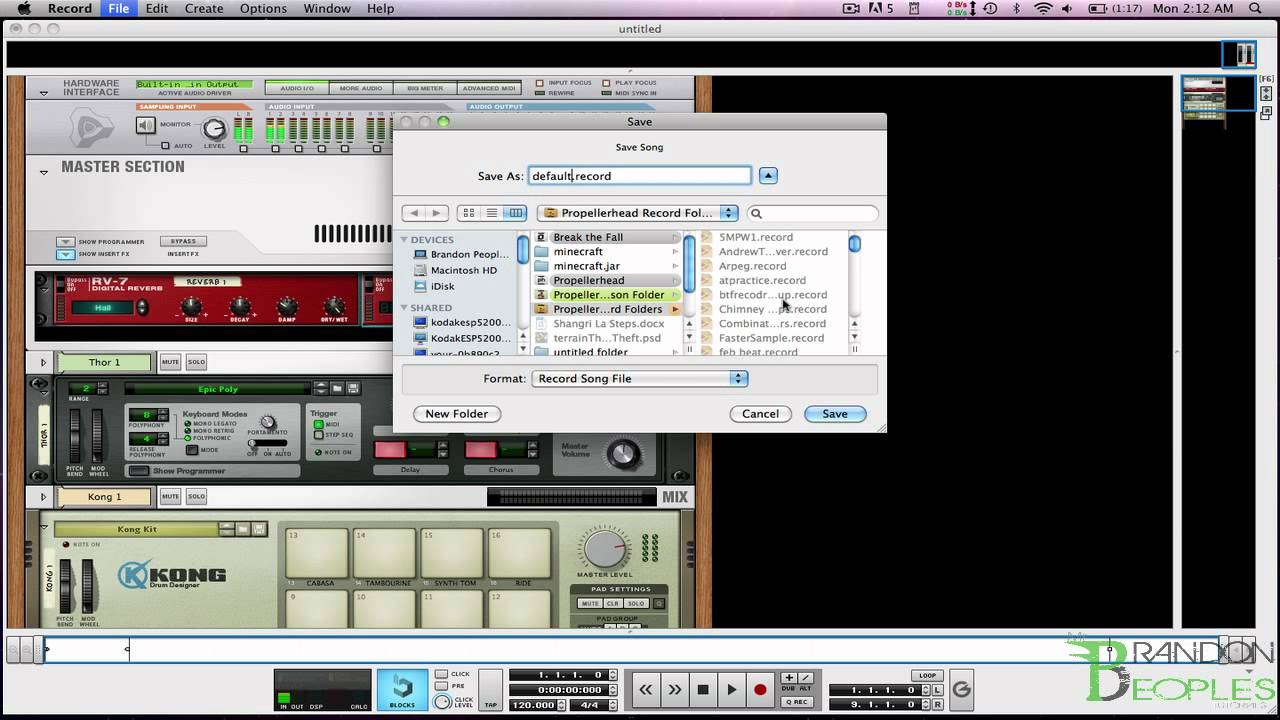Collapse the Hardware Interface panel
The height and width of the screenshot is (720, 1280).
tap(43, 93)
